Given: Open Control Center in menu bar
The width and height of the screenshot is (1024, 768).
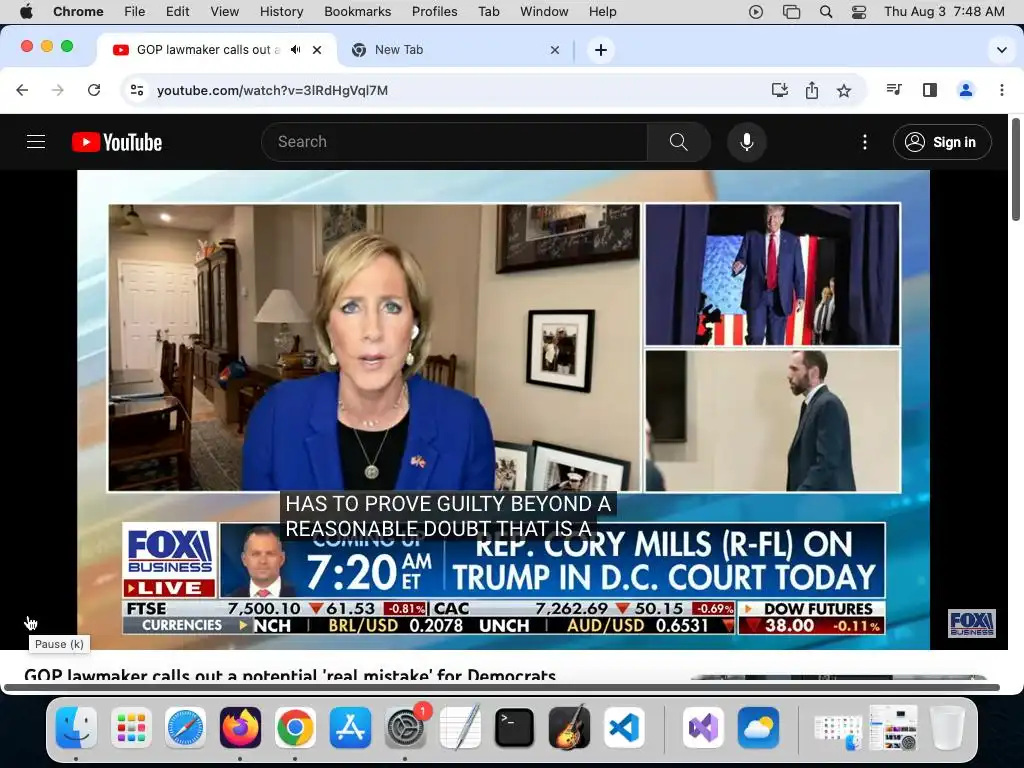Looking at the screenshot, I should [859, 12].
